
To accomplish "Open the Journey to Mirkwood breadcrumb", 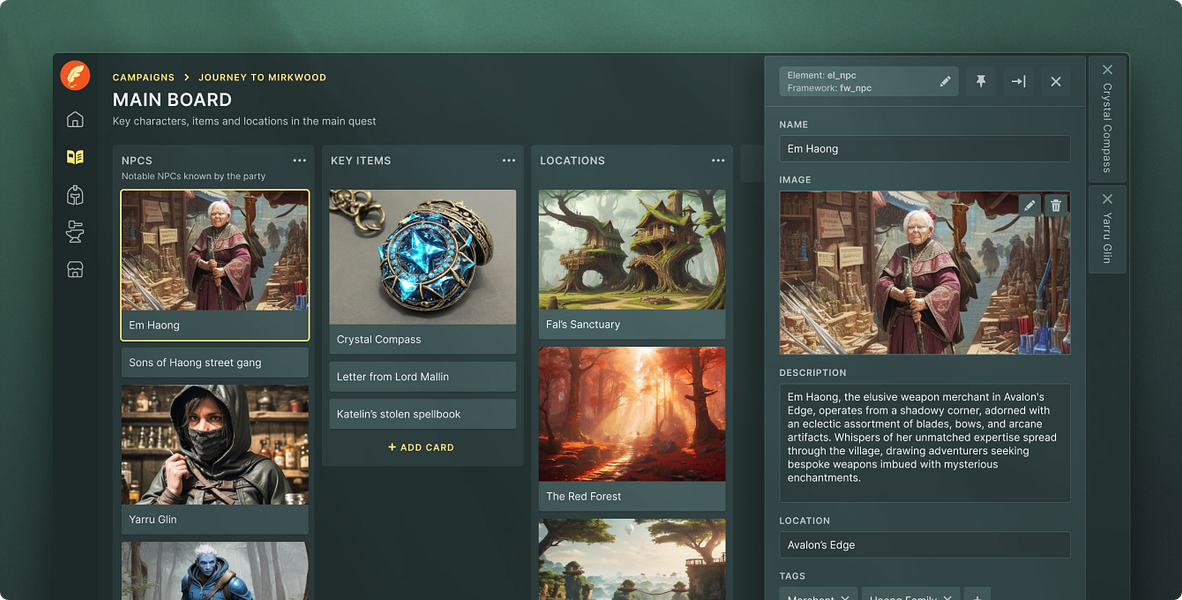I will tap(262, 77).
